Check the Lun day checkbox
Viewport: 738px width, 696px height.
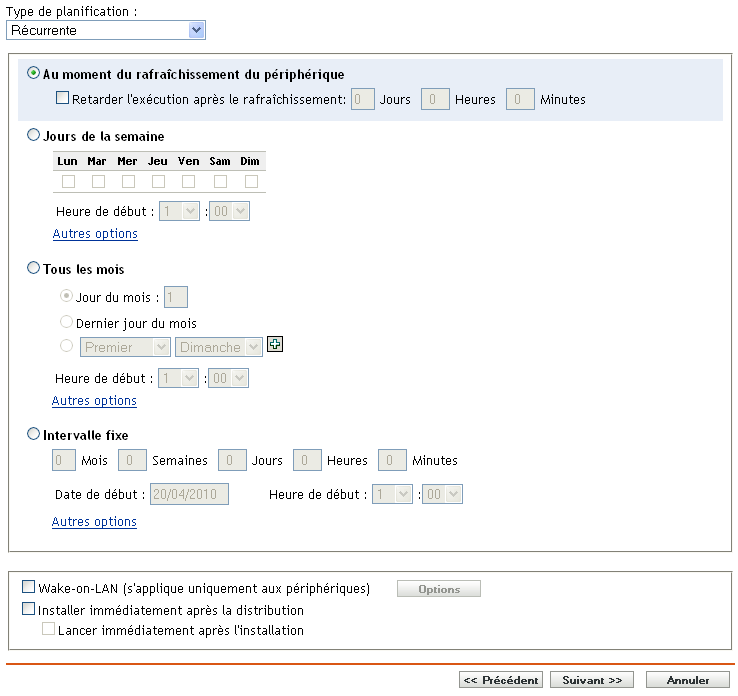pyautogui.click(x=68, y=181)
